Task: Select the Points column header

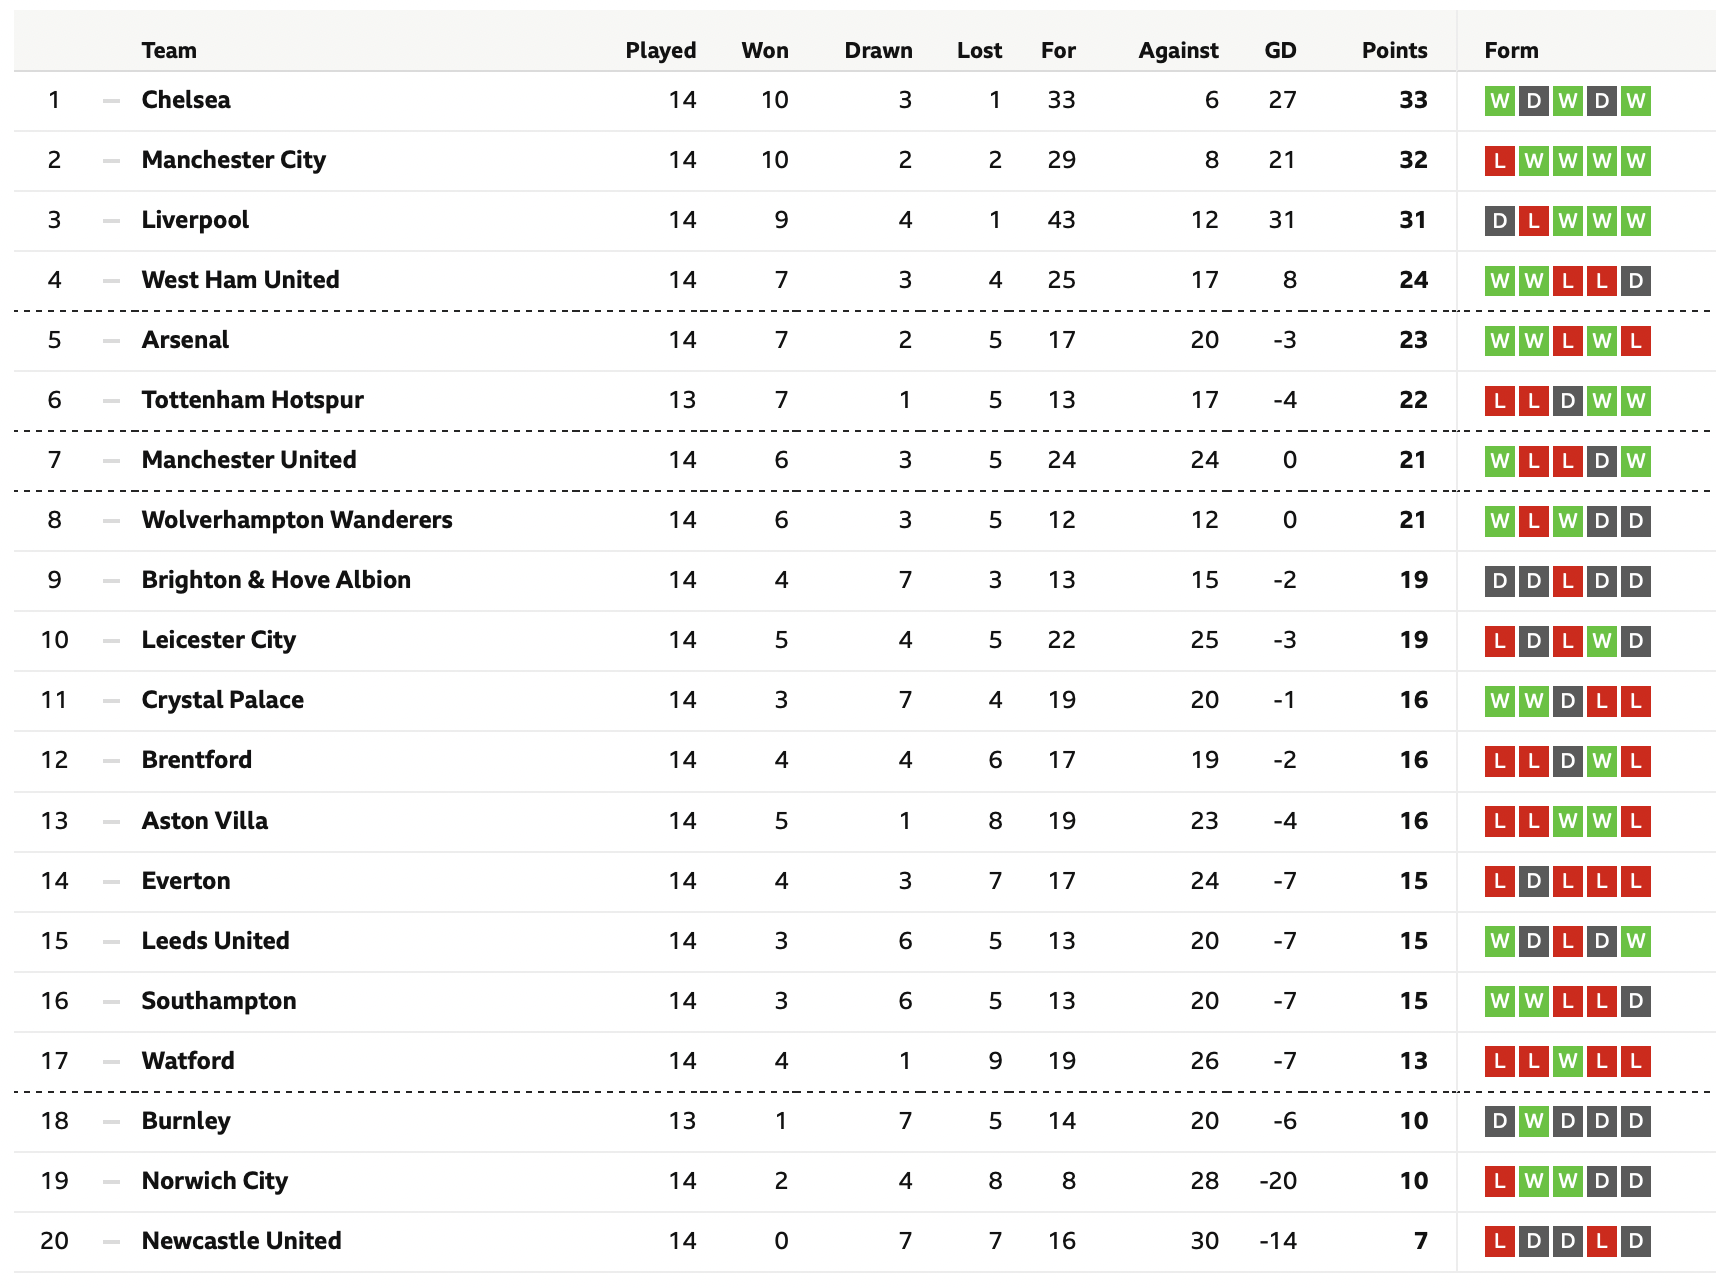Action: coord(1394,50)
